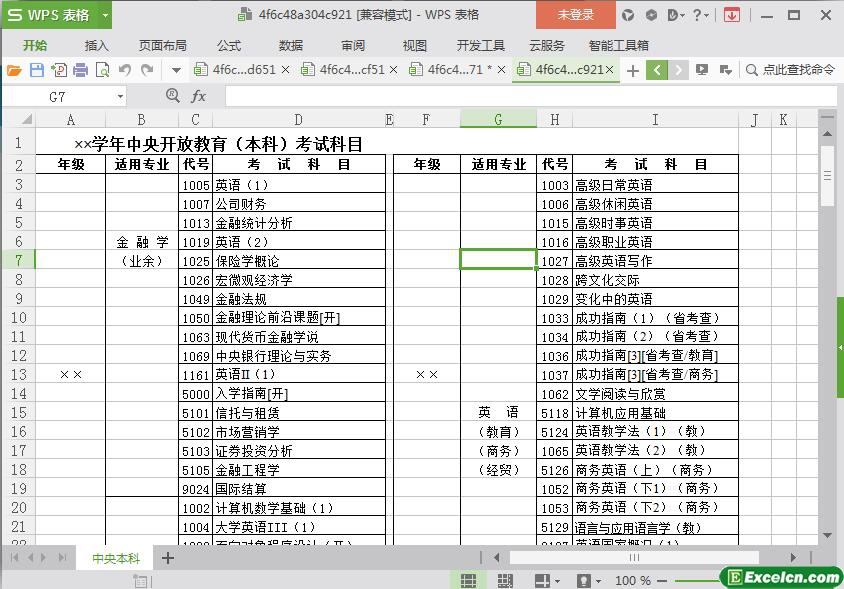
Task: Click the red download arrow icon
Action: click(732, 15)
